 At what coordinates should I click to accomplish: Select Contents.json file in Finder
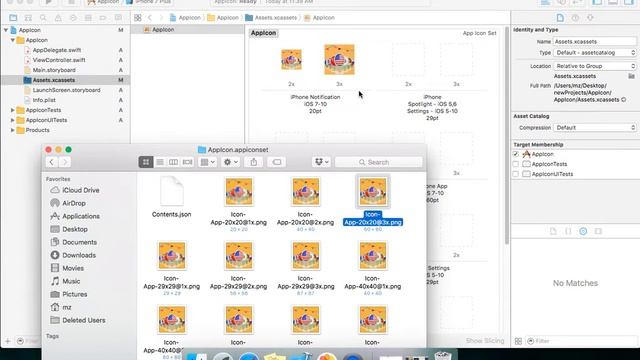point(171,197)
